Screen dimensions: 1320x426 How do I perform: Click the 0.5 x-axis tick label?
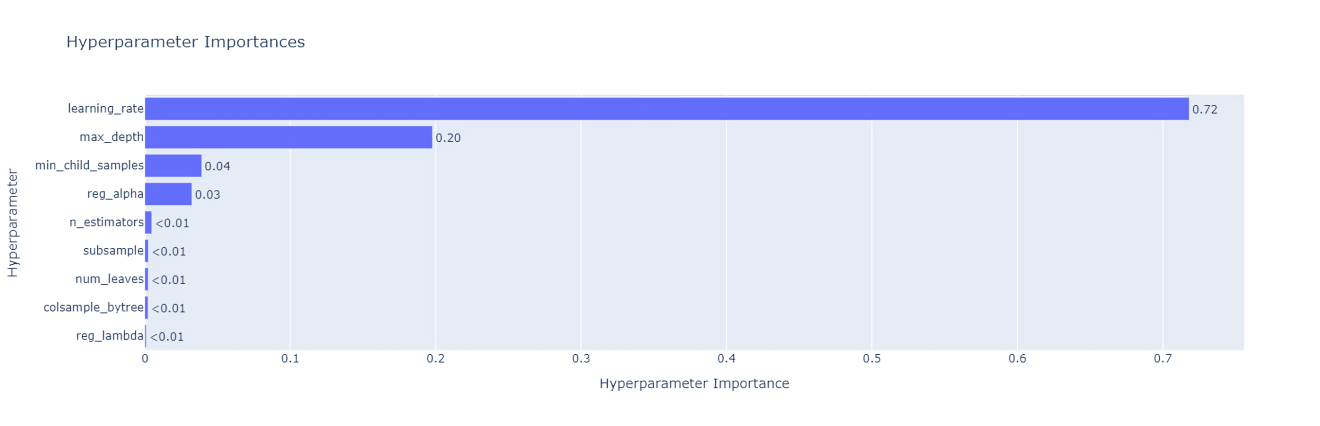click(871, 359)
